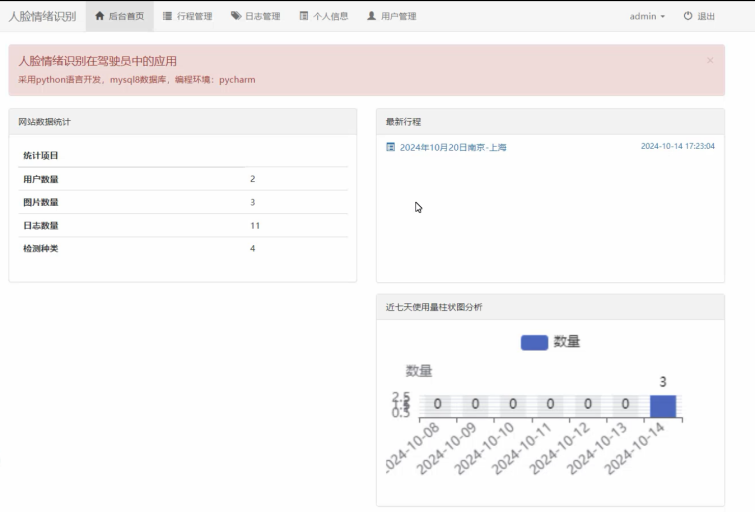Open 个人信息 menu item

coord(324,16)
